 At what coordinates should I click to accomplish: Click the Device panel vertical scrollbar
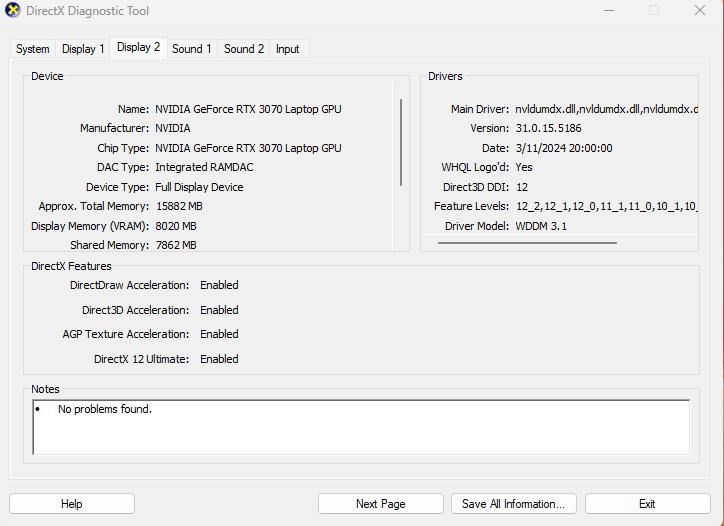click(x=401, y=142)
